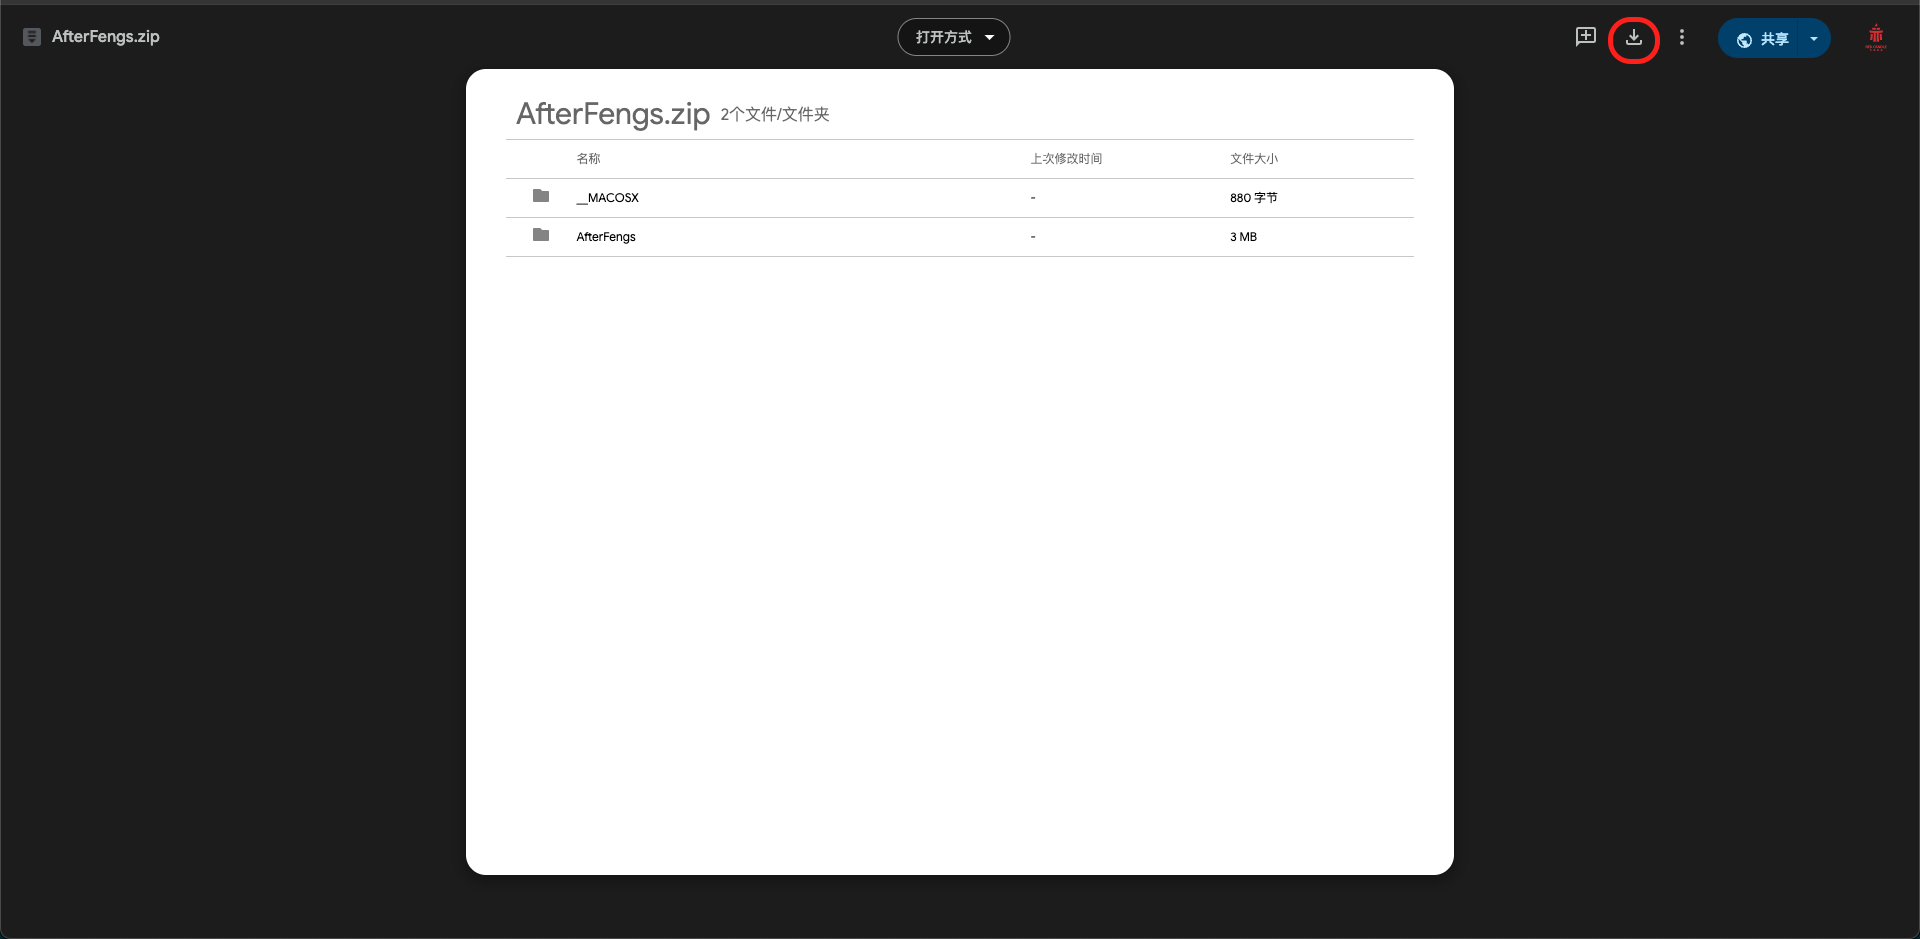Click the 880 字节 size cell

(1253, 198)
